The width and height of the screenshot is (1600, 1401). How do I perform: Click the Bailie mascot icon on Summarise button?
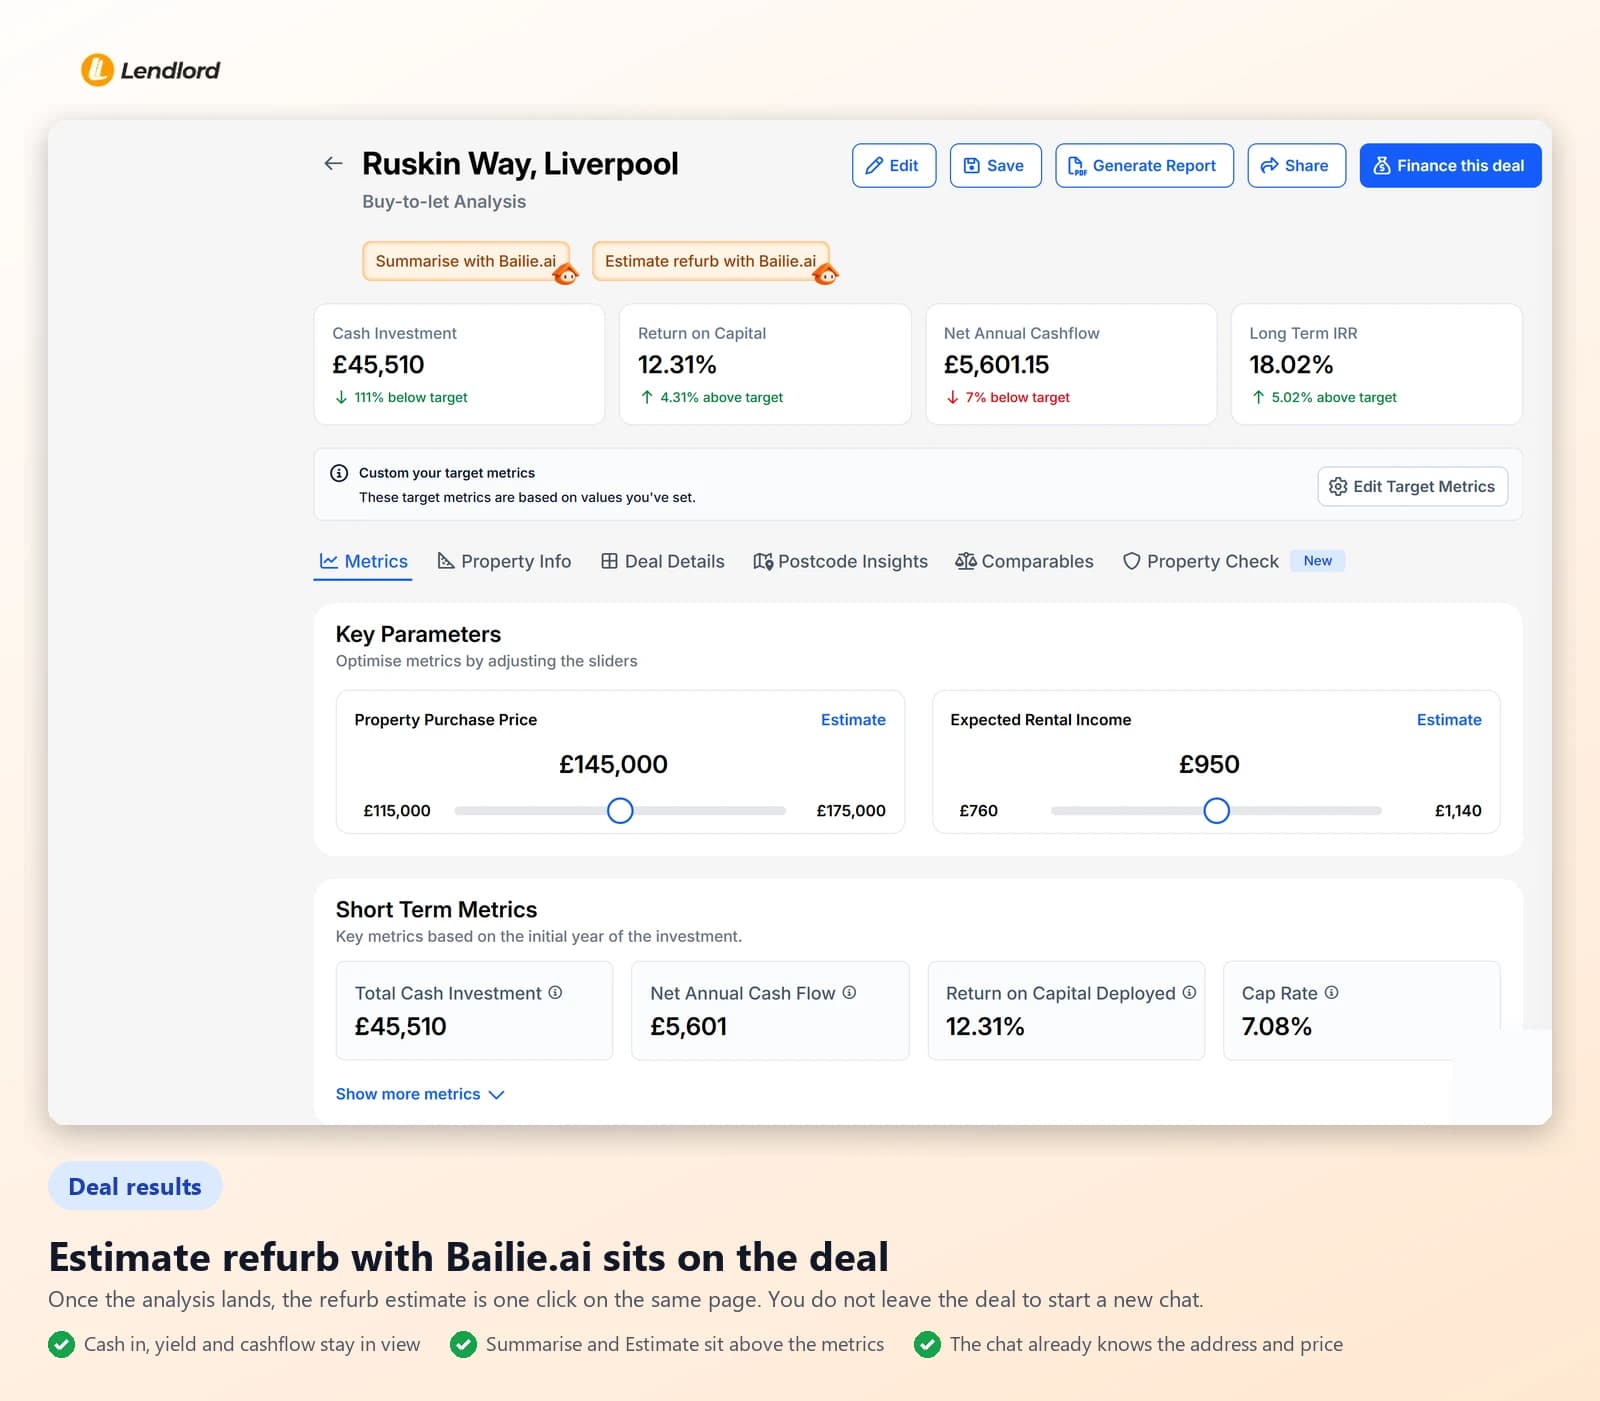[x=566, y=273]
